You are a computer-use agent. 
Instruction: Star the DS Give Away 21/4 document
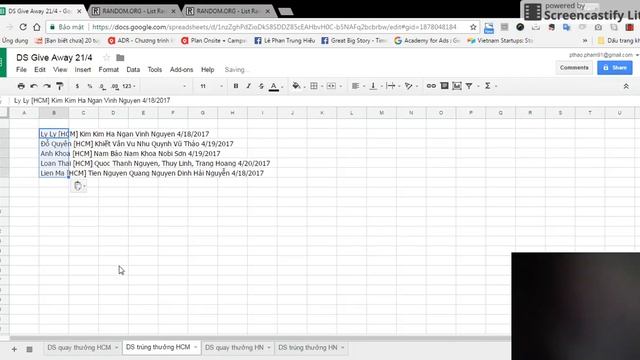107,58
